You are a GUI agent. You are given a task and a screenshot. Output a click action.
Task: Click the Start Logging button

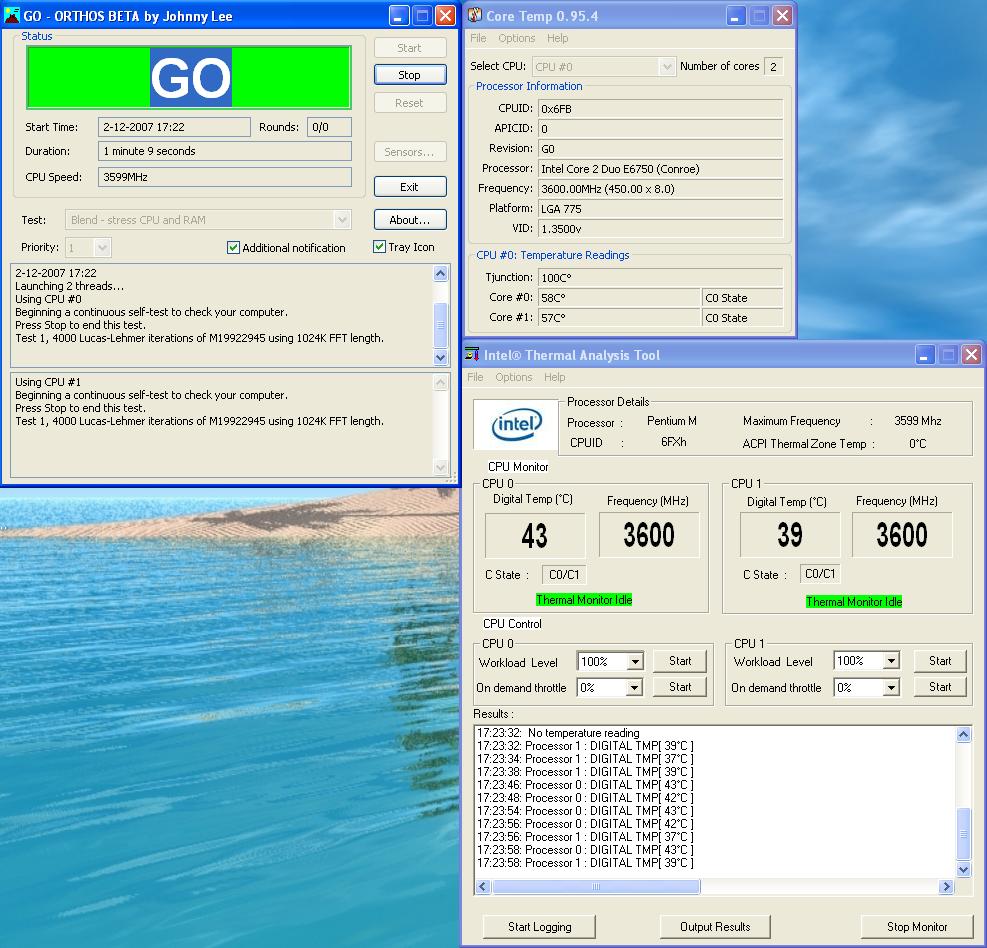coord(539,927)
